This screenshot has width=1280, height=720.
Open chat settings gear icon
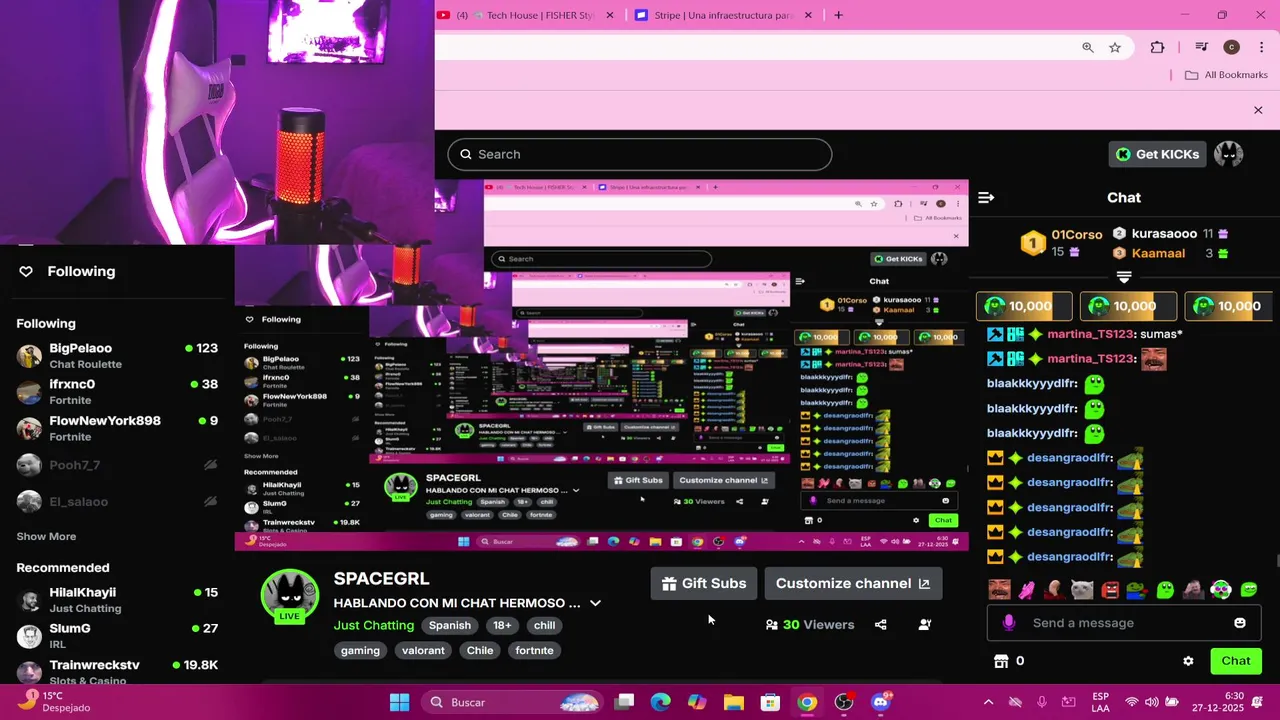coord(1188,661)
